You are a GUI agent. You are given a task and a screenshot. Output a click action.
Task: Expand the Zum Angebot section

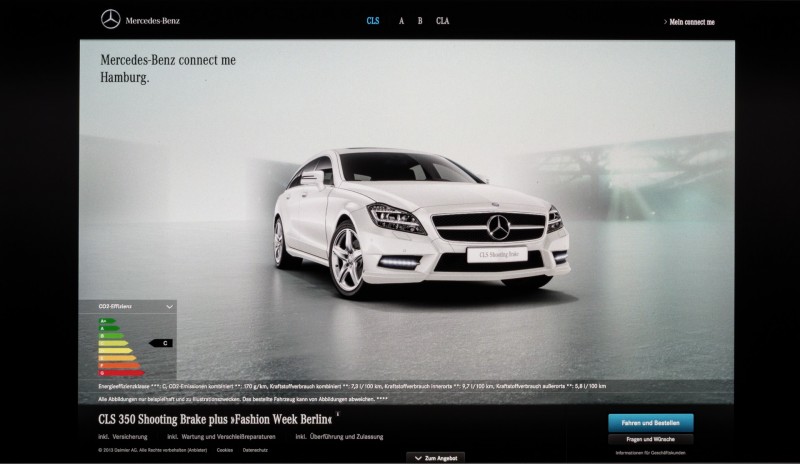[x=436, y=458]
